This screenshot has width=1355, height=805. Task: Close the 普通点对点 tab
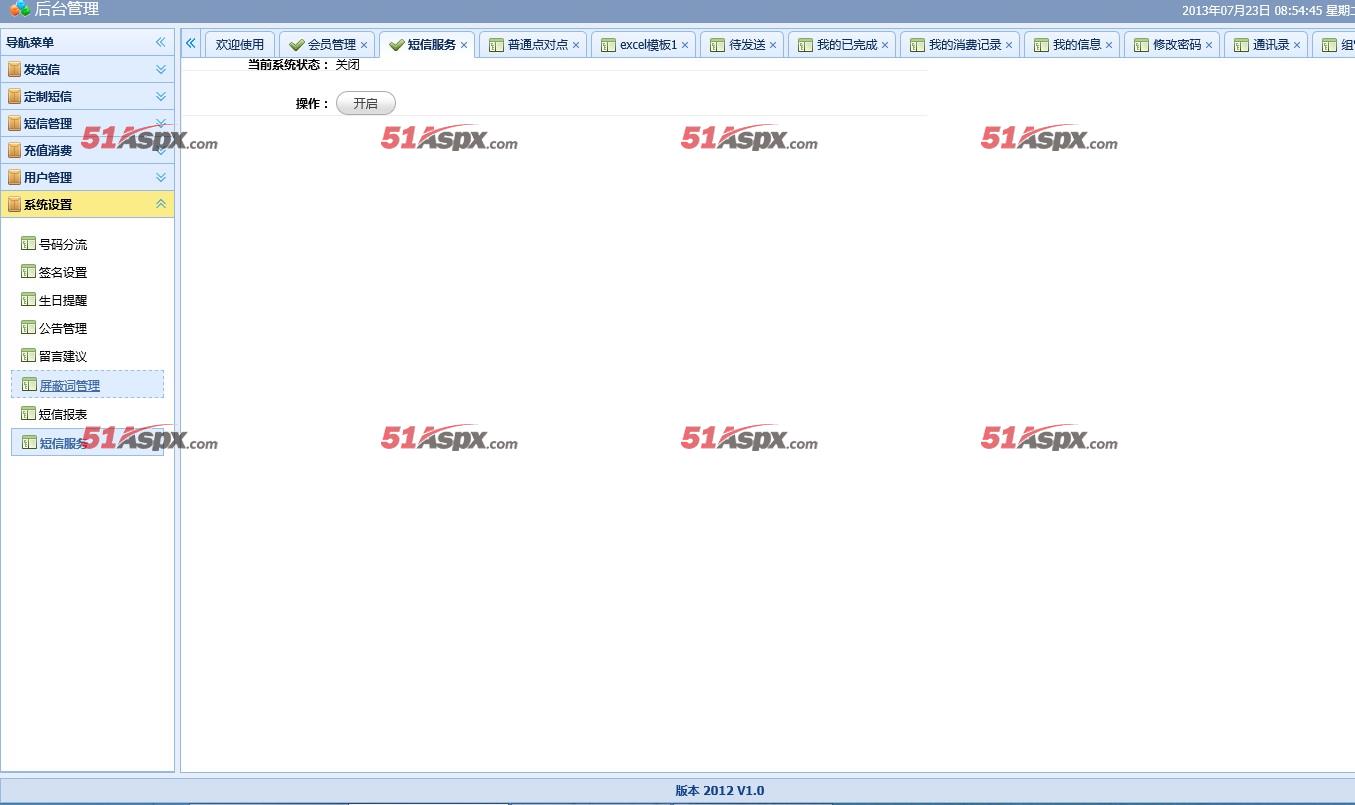[576, 45]
